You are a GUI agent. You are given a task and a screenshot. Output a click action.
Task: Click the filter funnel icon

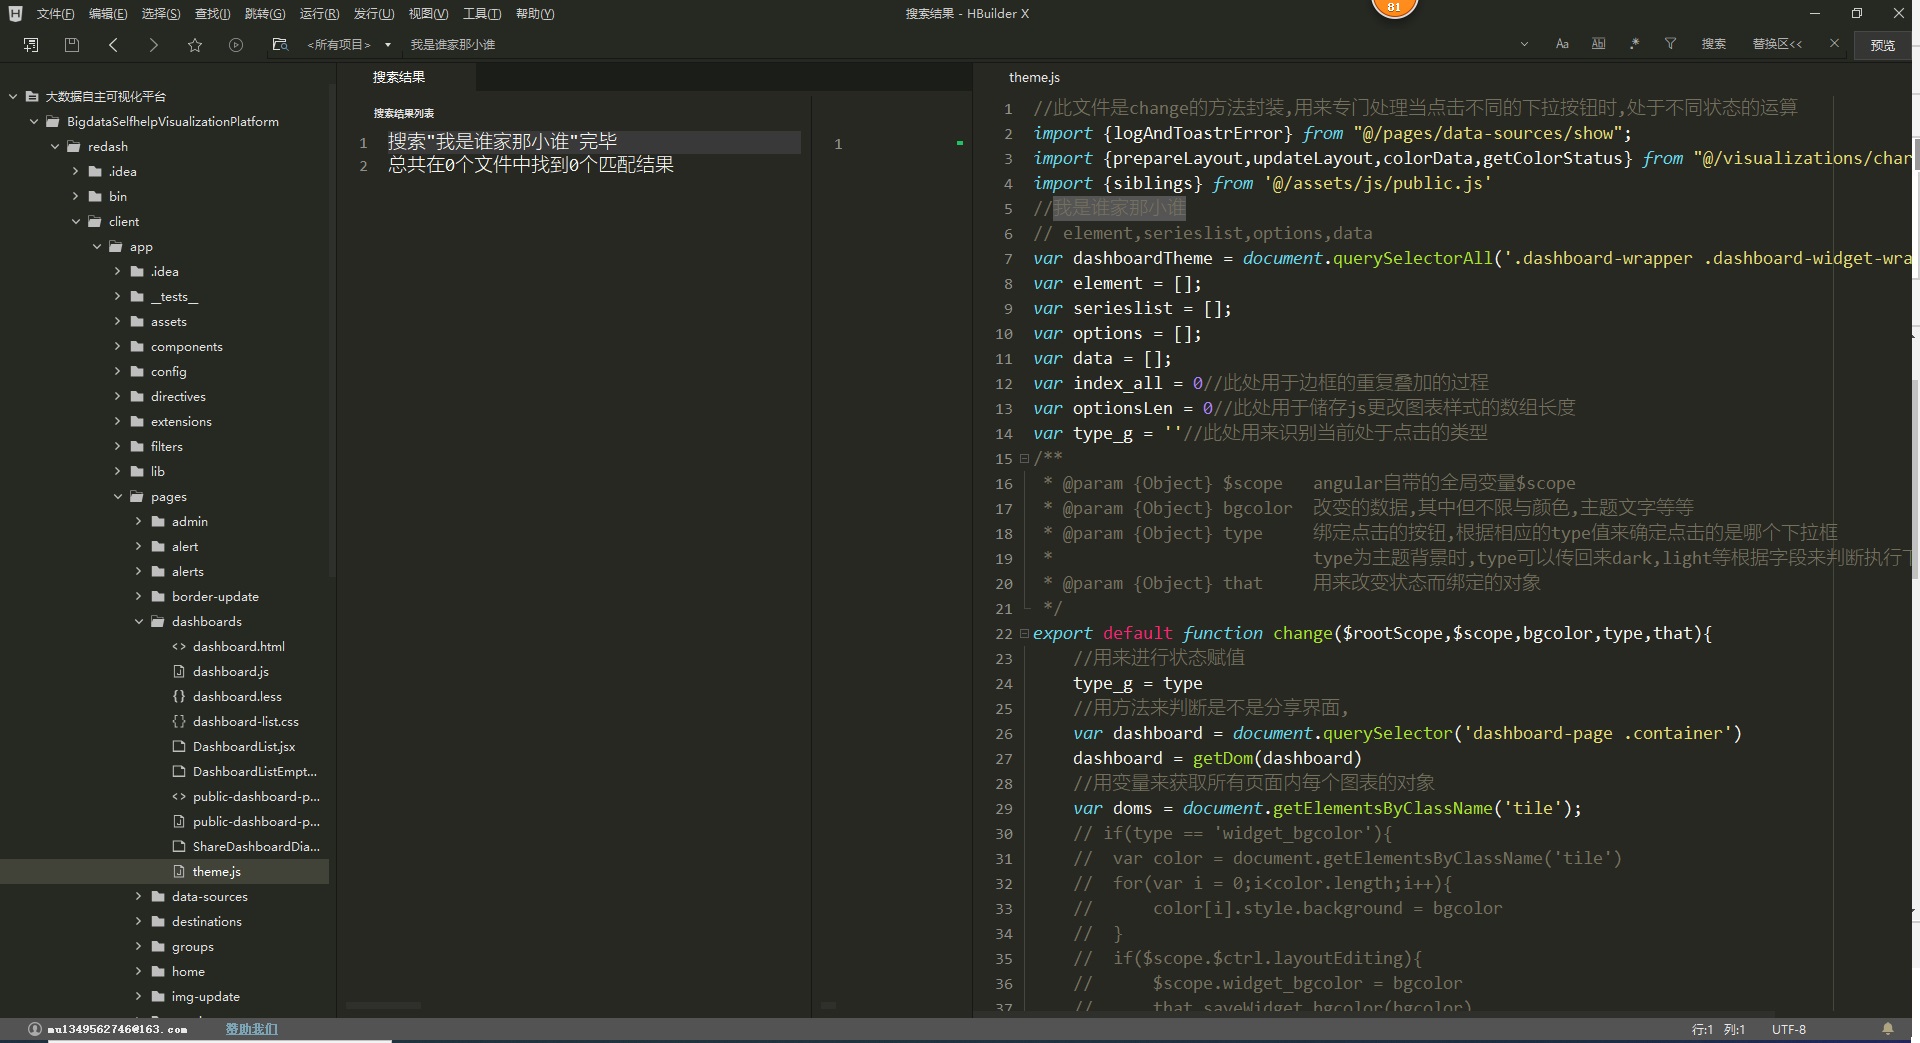point(1670,44)
